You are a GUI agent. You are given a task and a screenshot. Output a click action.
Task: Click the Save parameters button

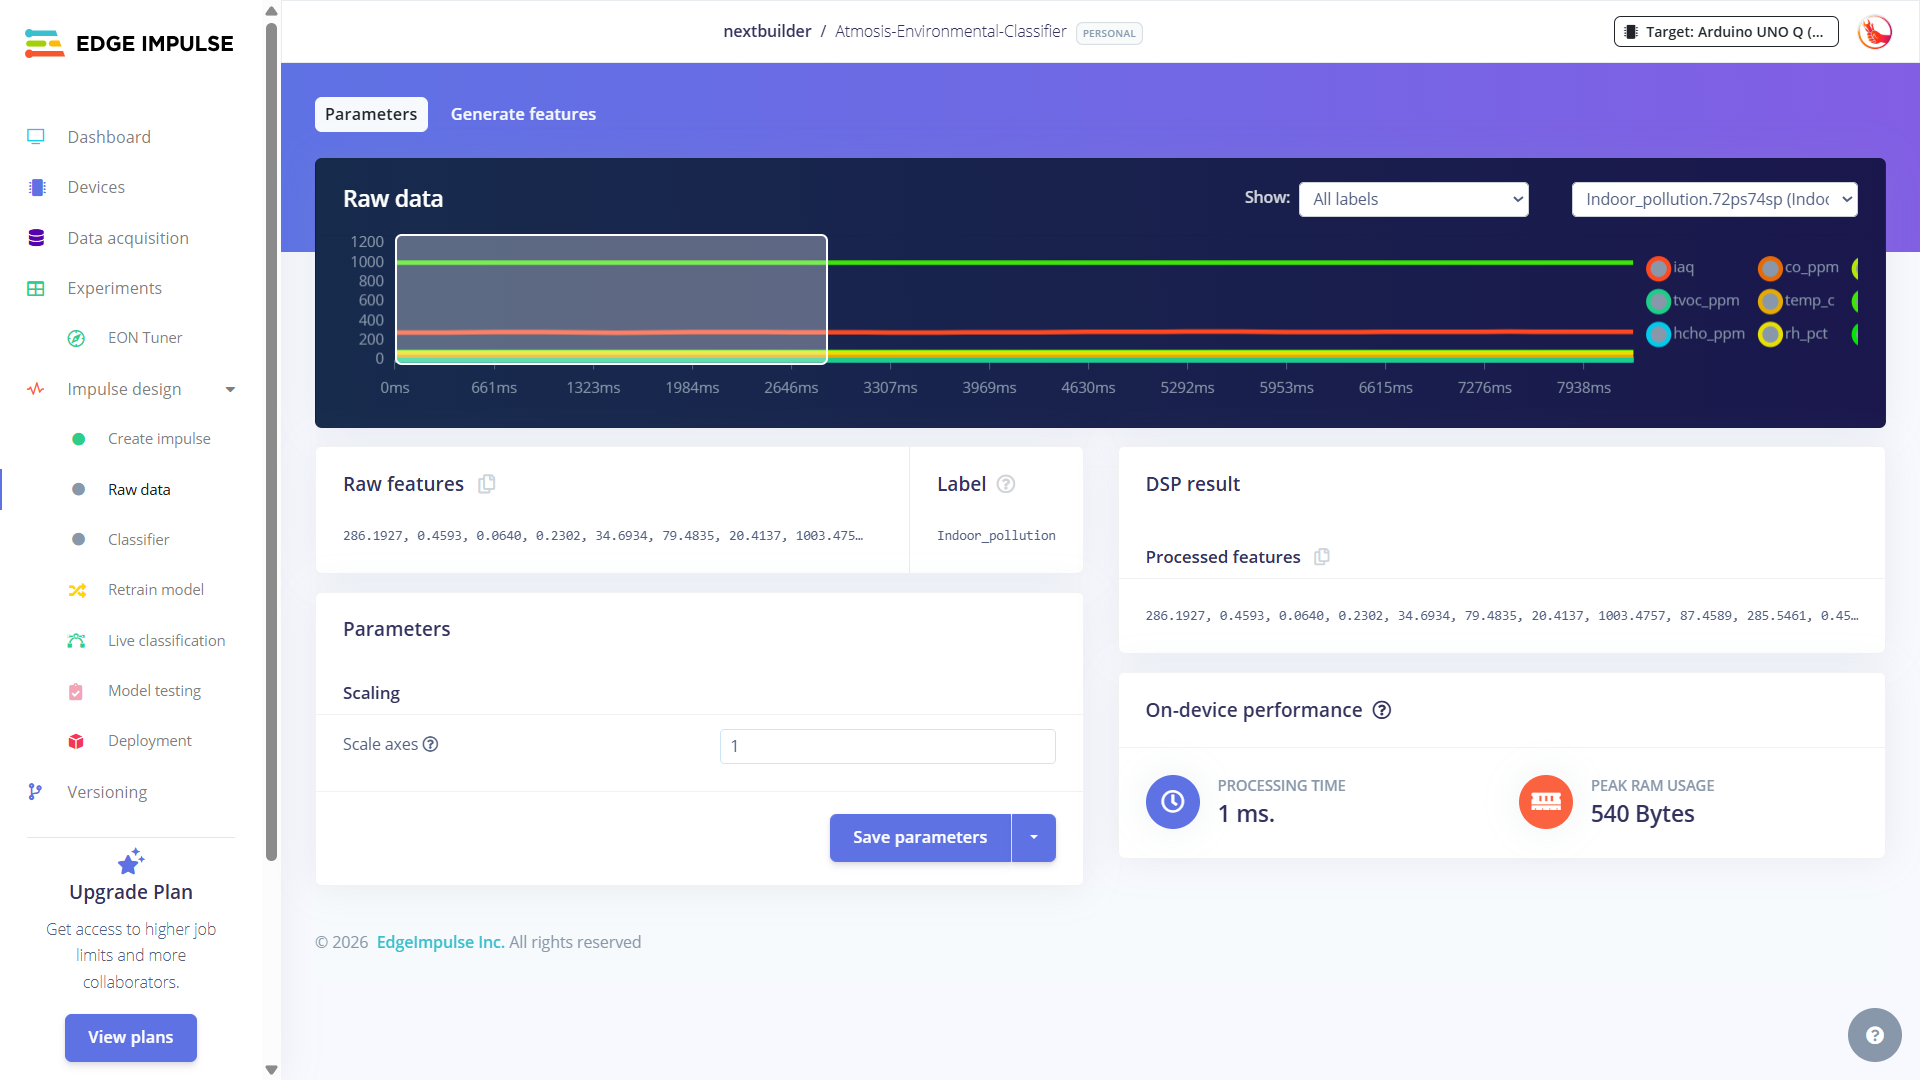920,838
